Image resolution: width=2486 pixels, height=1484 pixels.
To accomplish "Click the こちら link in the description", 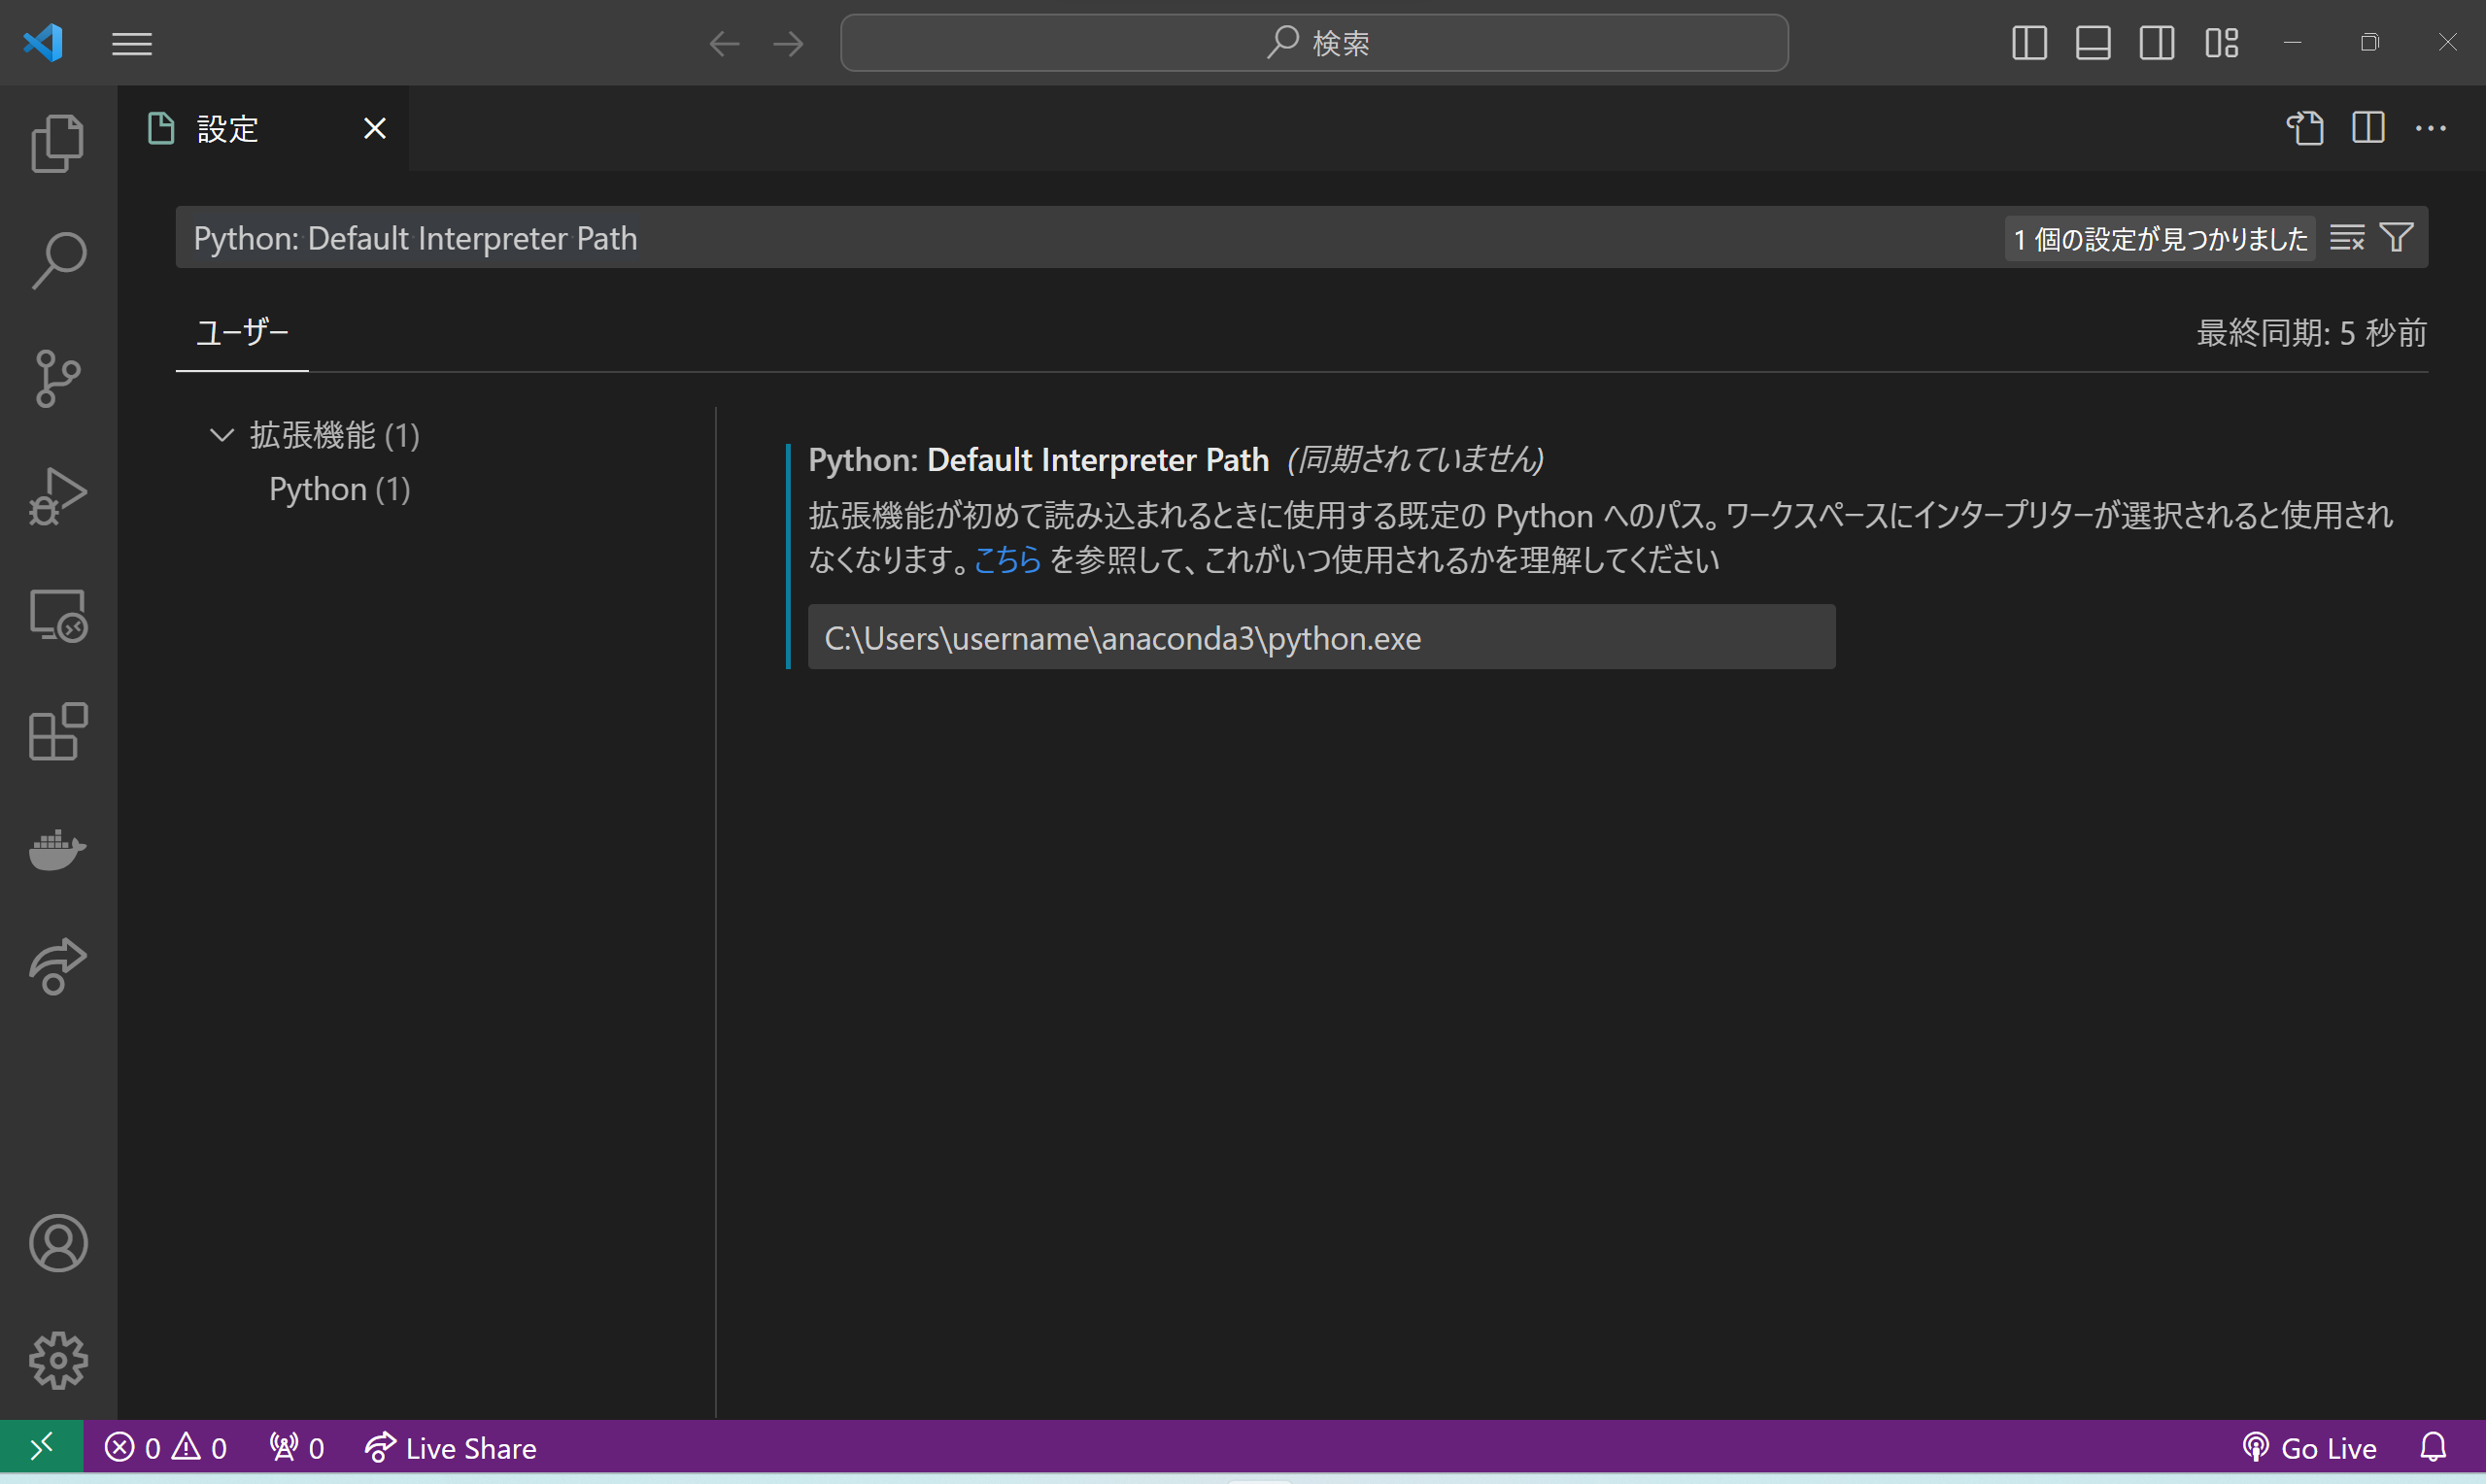I will coord(1007,559).
